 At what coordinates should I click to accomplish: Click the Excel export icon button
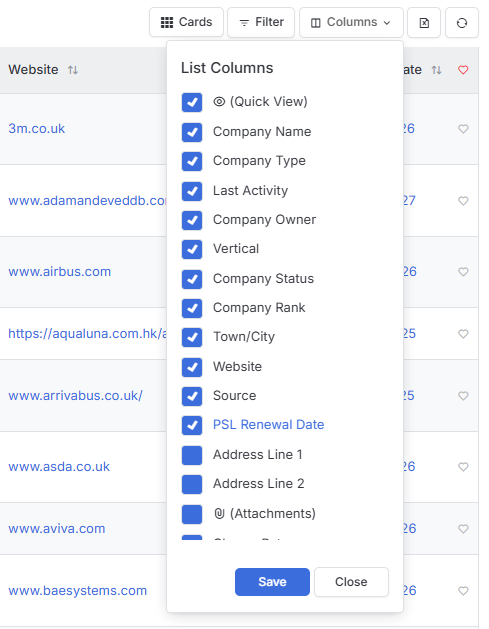point(424,22)
